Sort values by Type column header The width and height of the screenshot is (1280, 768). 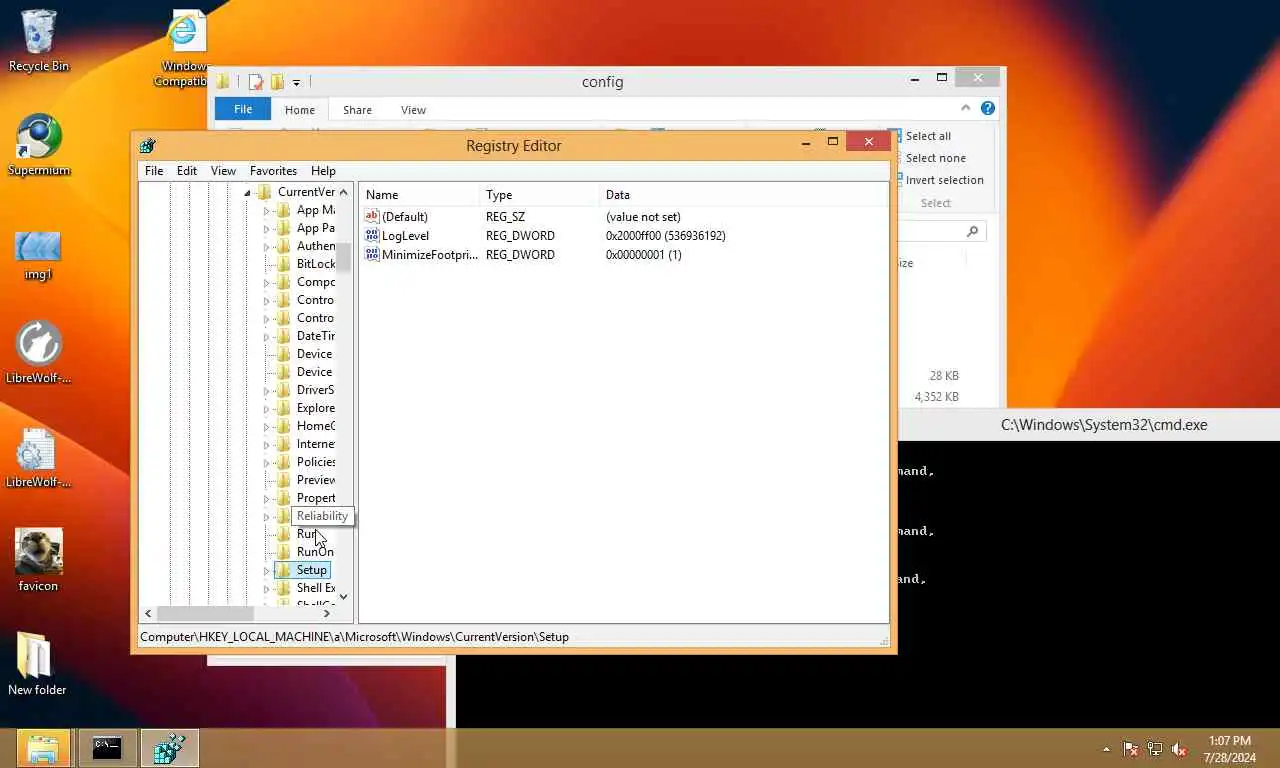pyautogui.click(x=540, y=195)
